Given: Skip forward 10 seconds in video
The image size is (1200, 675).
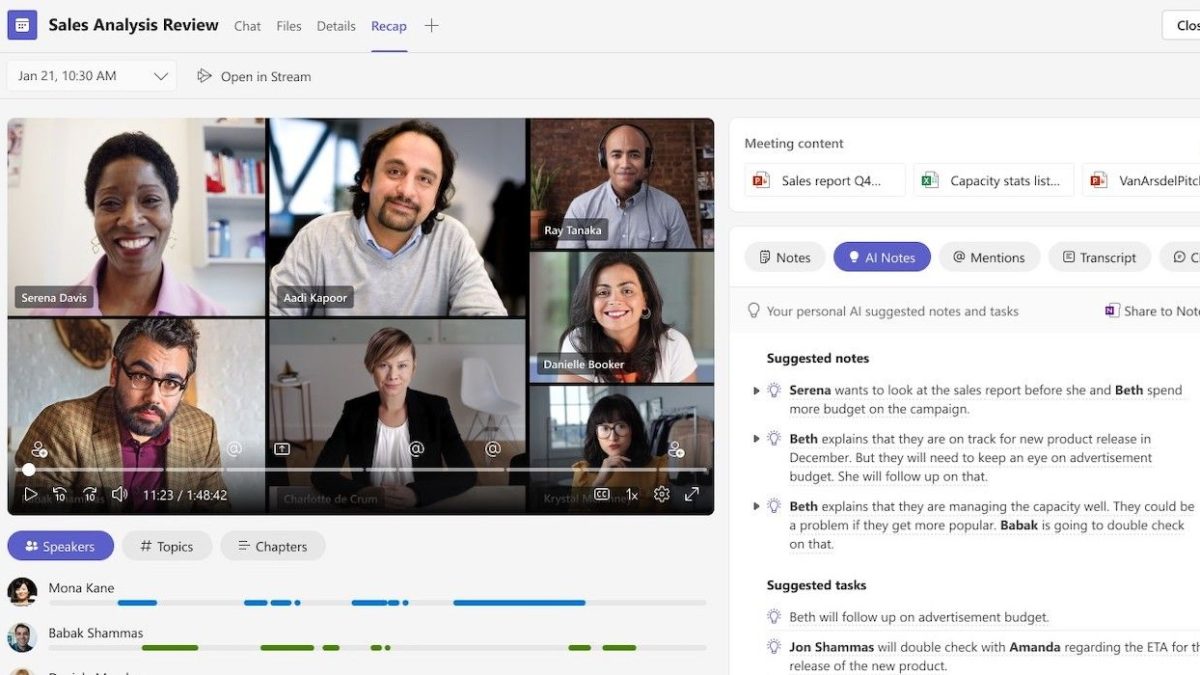Looking at the screenshot, I should pos(90,494).
